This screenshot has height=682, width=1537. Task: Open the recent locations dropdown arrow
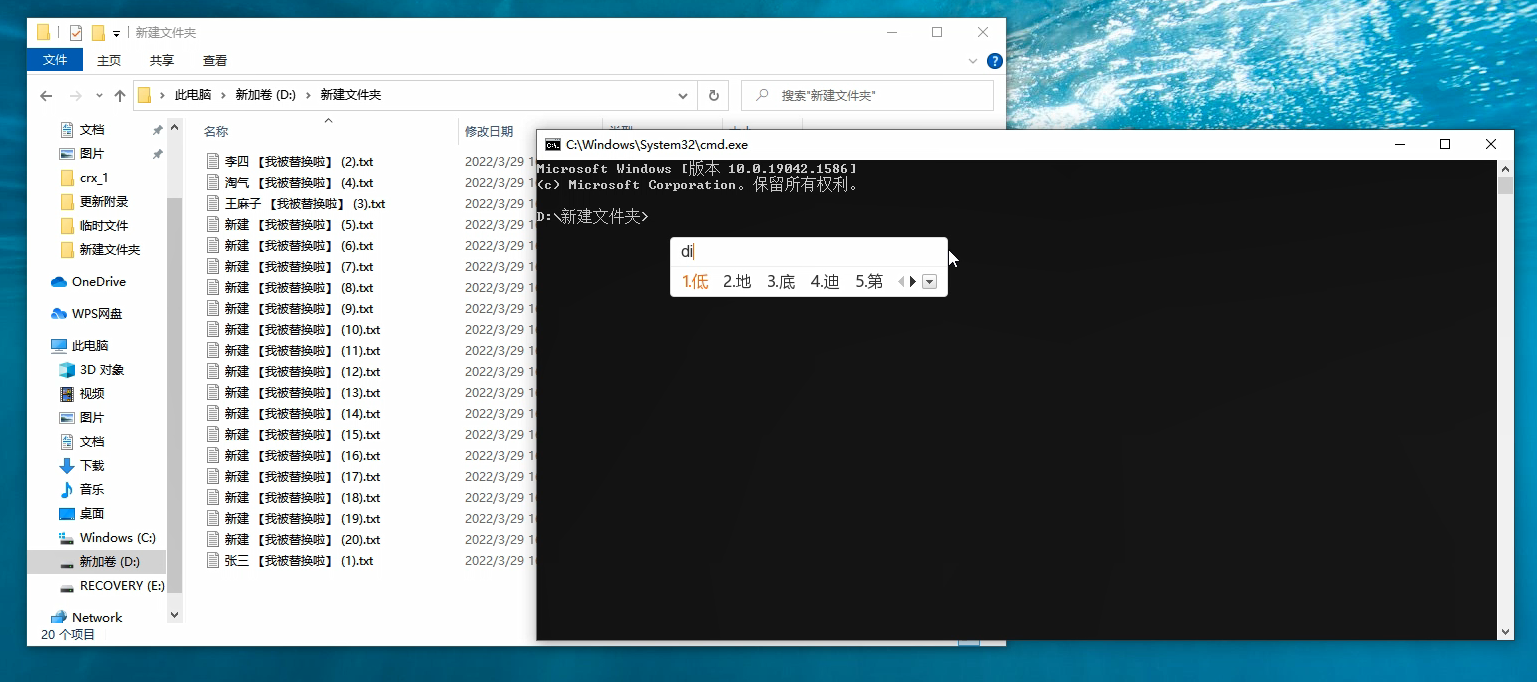pos(99,96)
